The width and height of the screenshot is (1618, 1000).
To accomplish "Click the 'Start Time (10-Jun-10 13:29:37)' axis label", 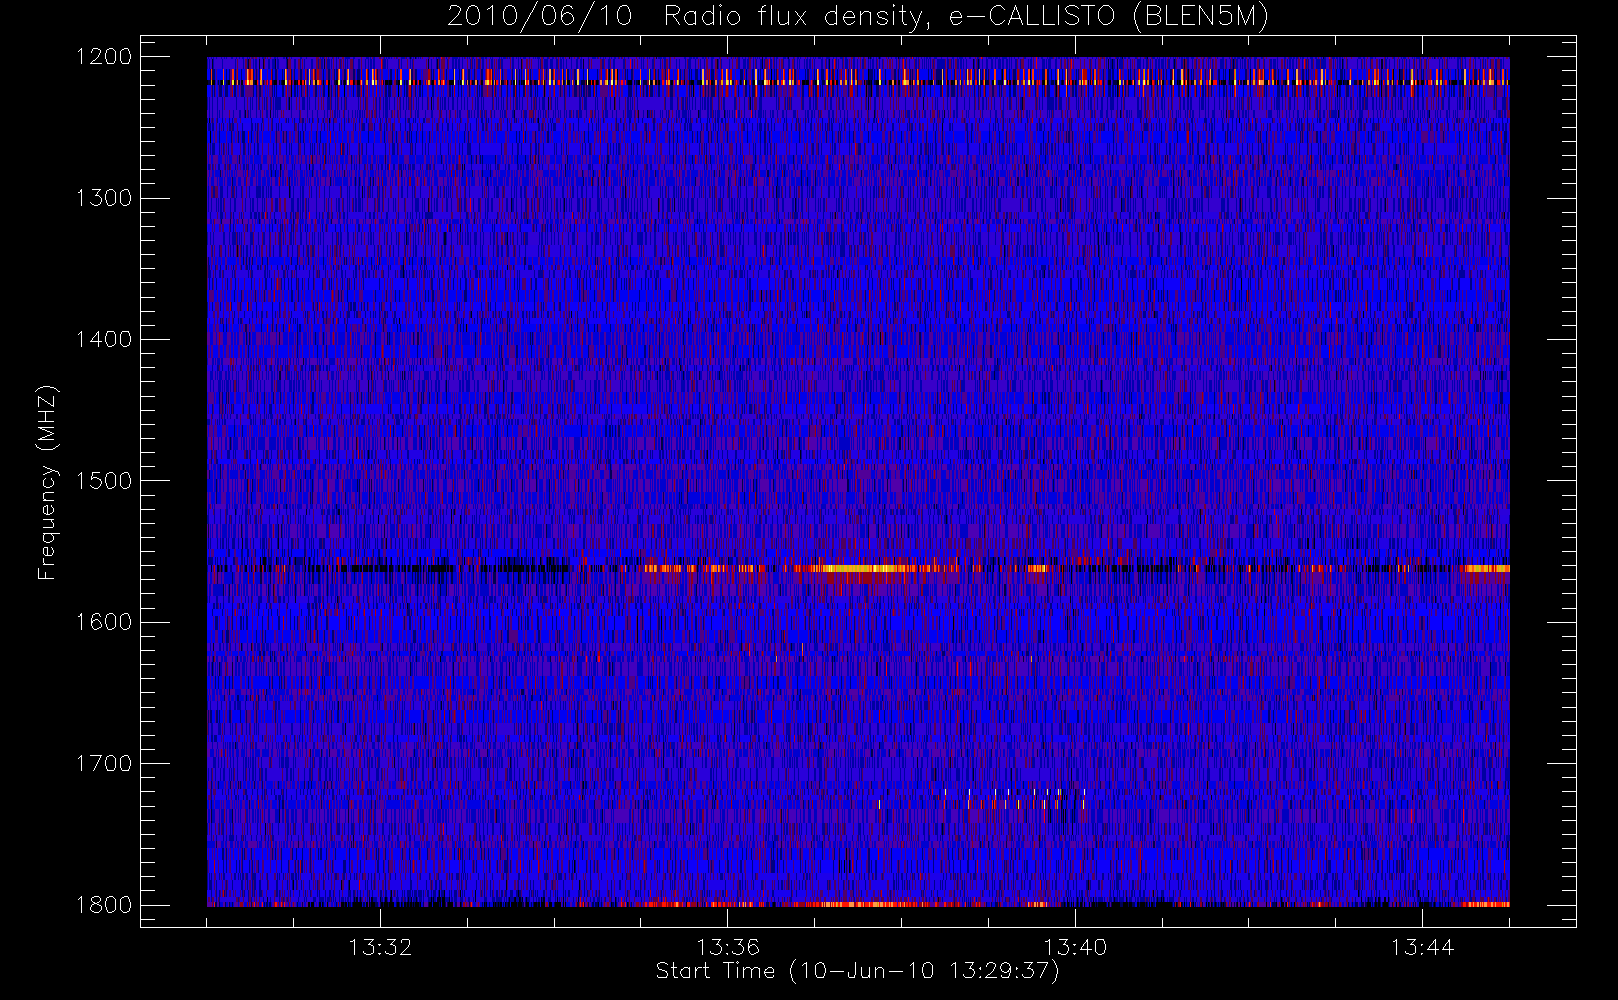I will 857,971.
